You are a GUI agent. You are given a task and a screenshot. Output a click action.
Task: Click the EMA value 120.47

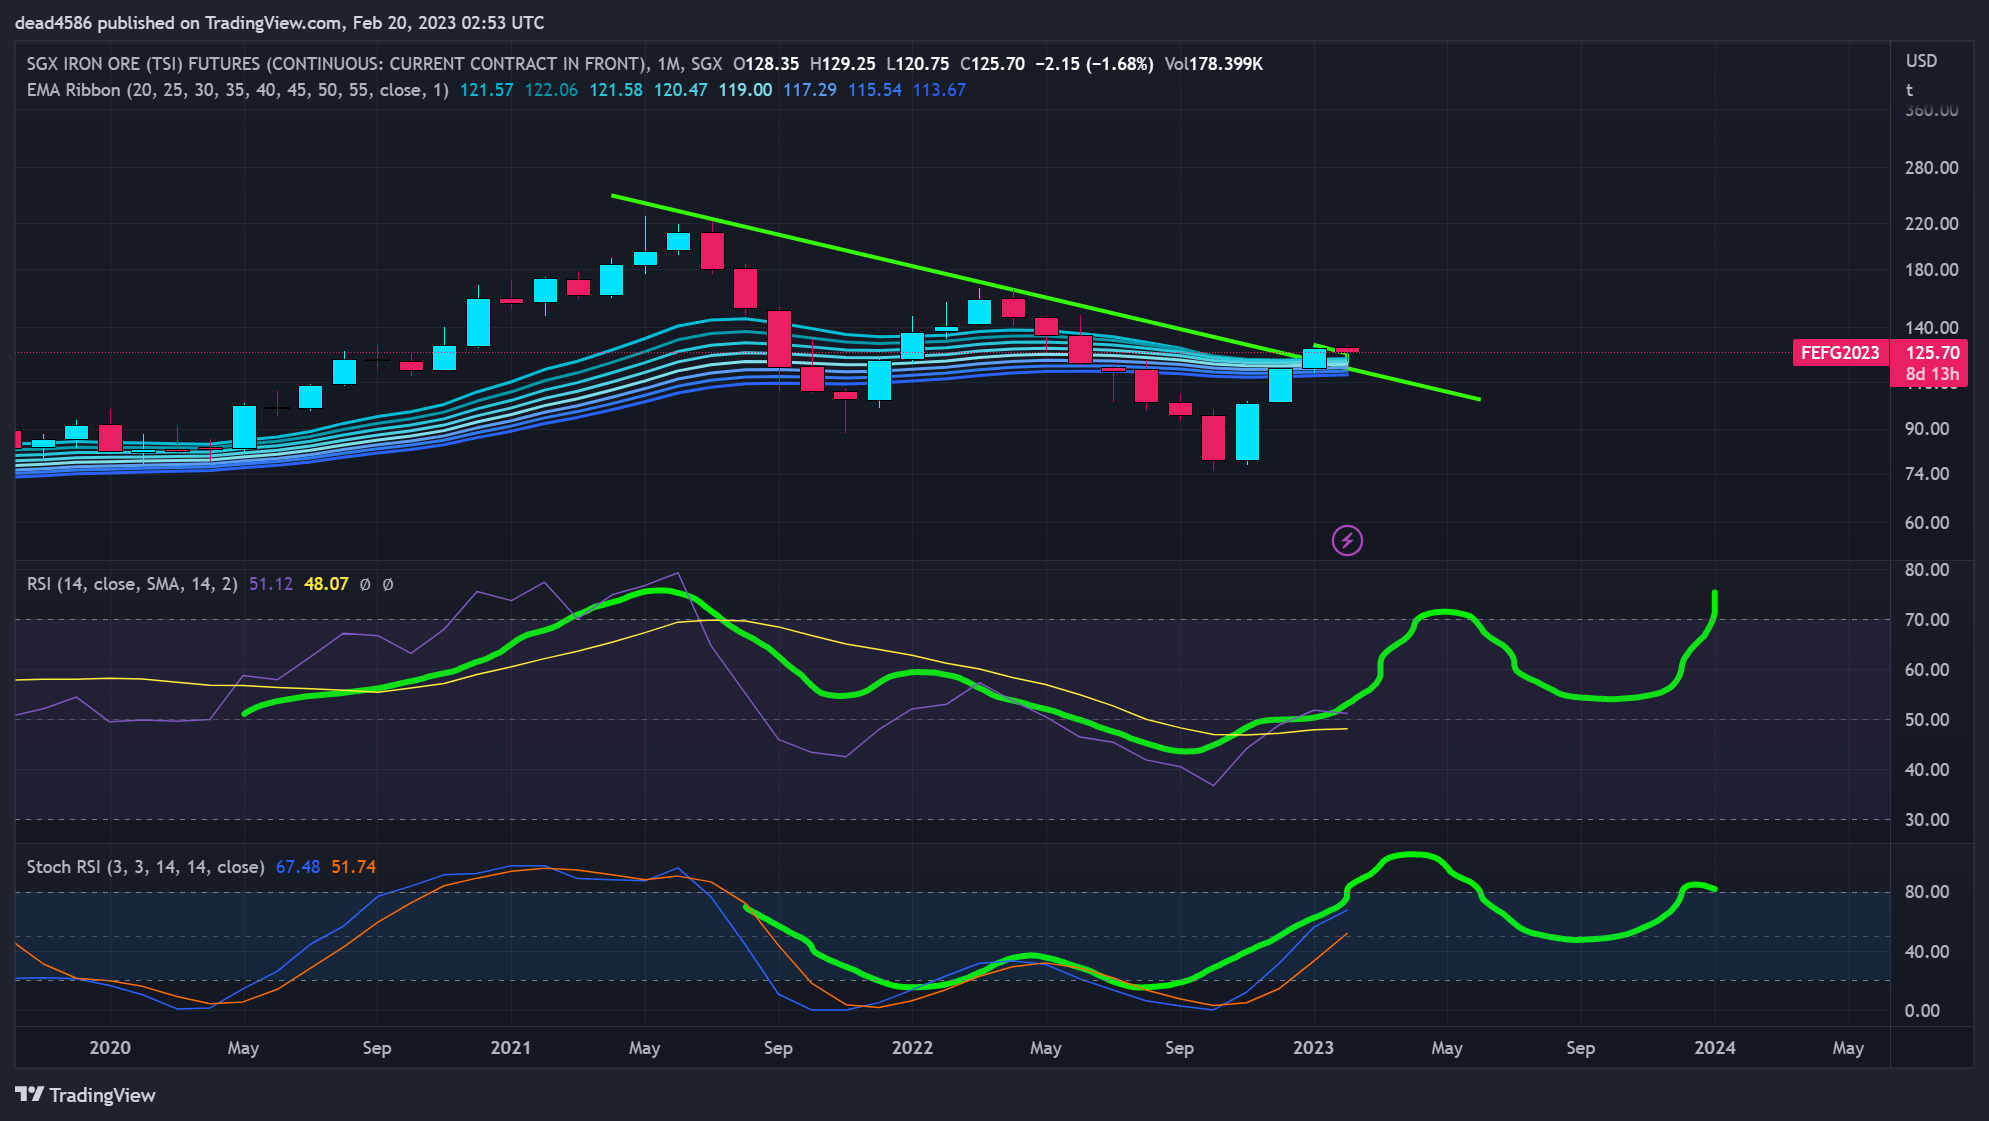pos(680,90)
